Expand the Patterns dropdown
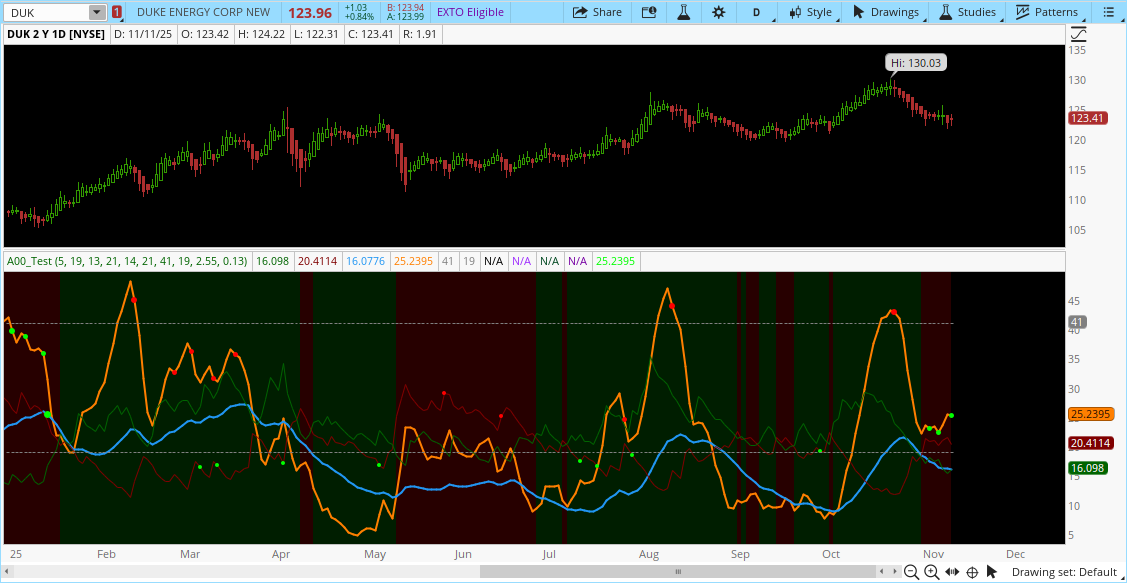The image size is (1127, 583). tap(1047, 12)
